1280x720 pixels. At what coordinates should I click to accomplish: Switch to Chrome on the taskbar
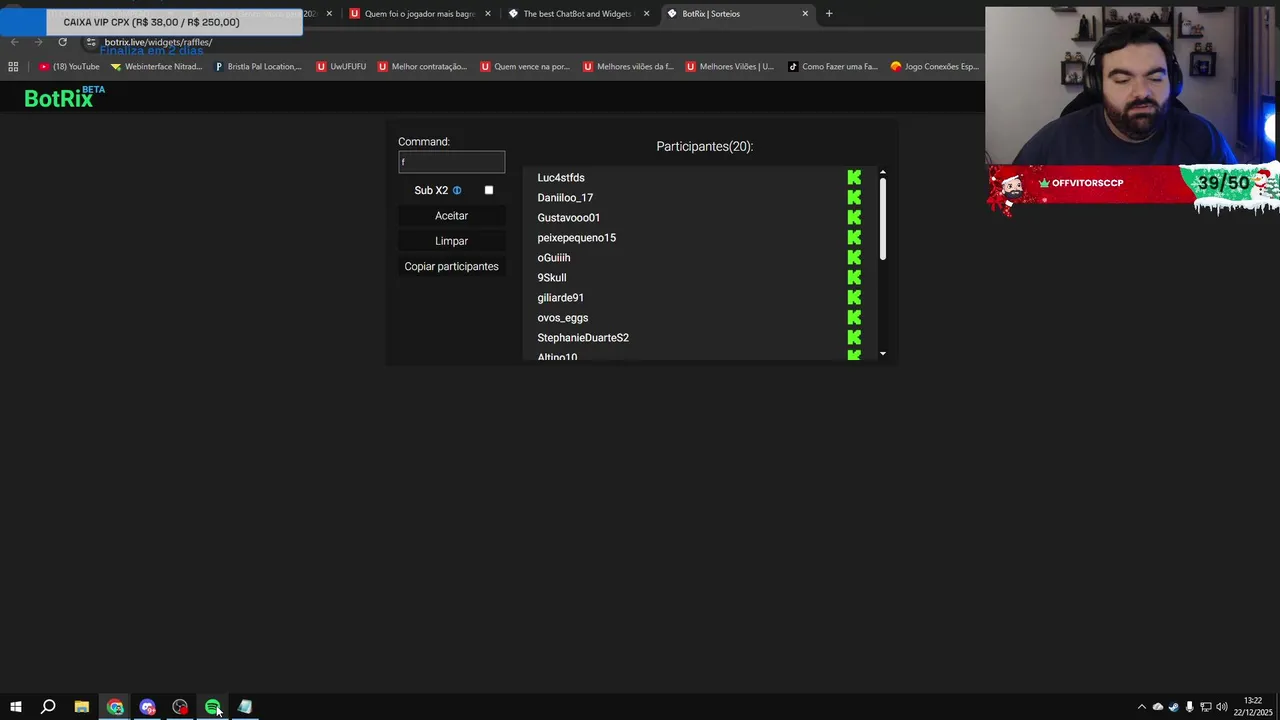(x=115, y=707)
